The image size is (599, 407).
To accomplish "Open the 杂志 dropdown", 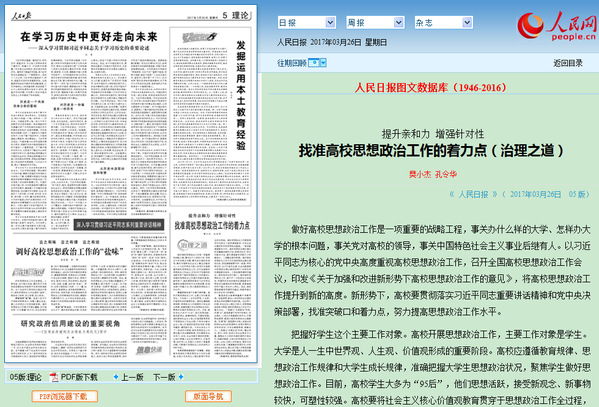I will 444,23.
